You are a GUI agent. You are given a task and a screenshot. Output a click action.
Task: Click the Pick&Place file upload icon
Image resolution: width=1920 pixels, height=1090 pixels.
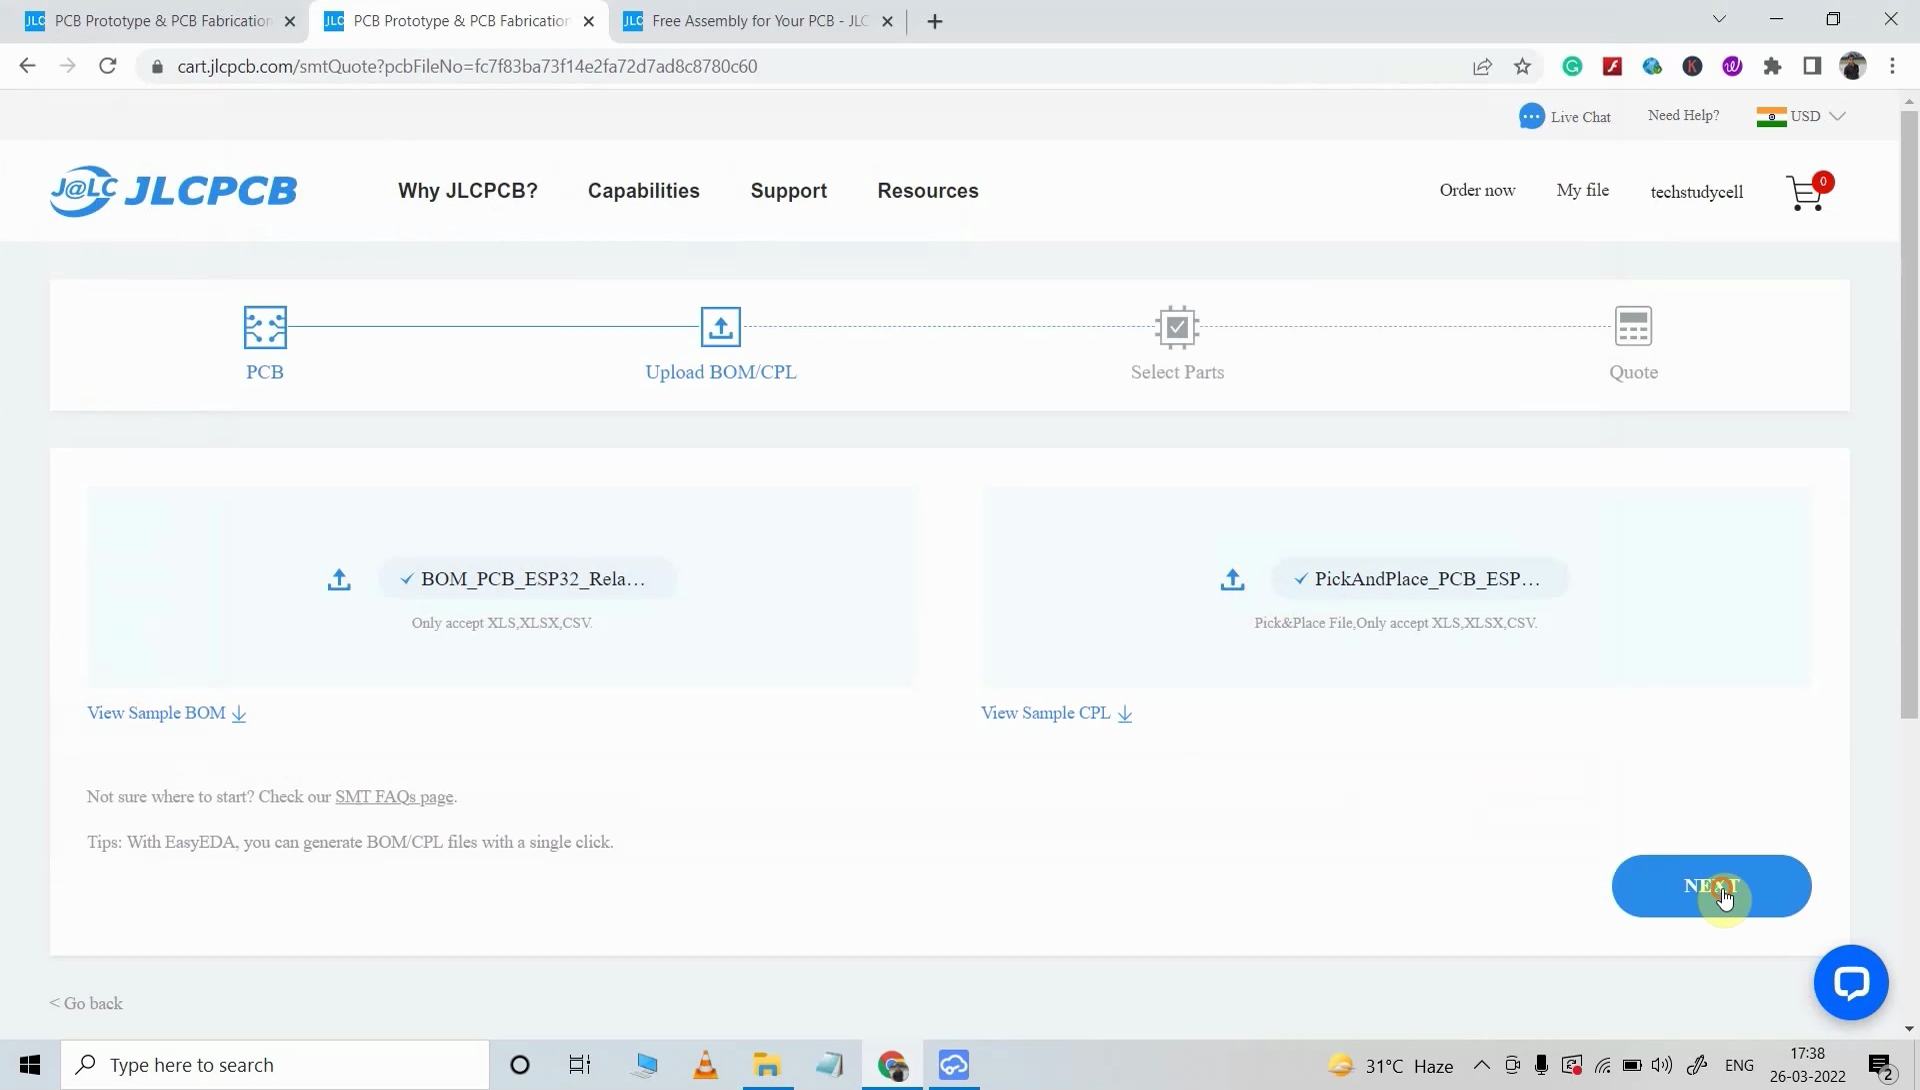[1231, 579]
